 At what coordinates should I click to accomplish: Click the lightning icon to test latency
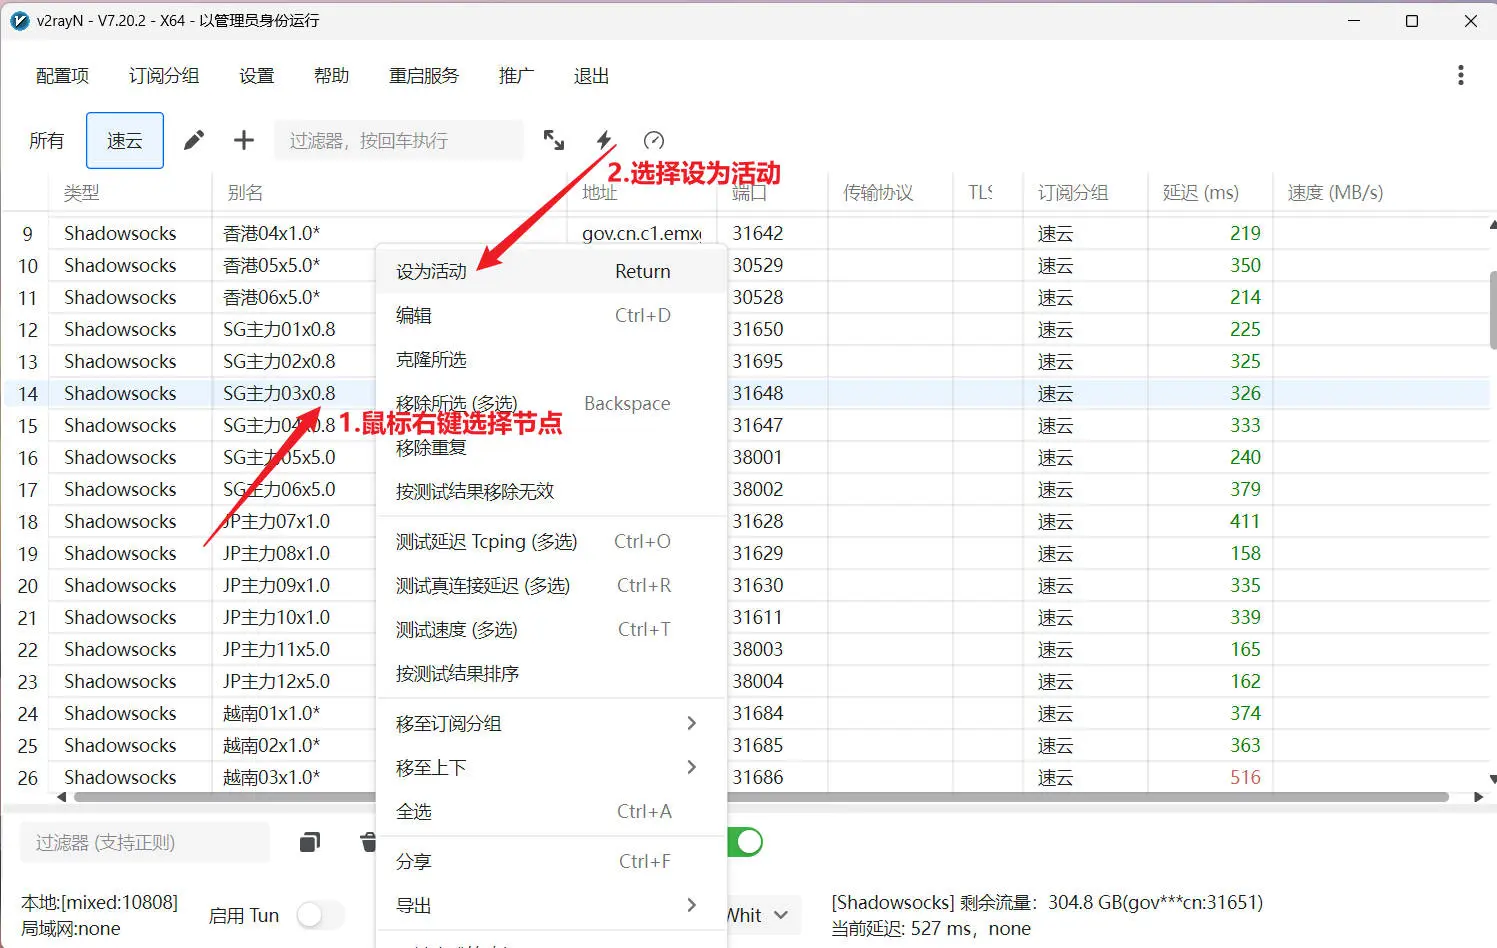[x=605, y=140]
